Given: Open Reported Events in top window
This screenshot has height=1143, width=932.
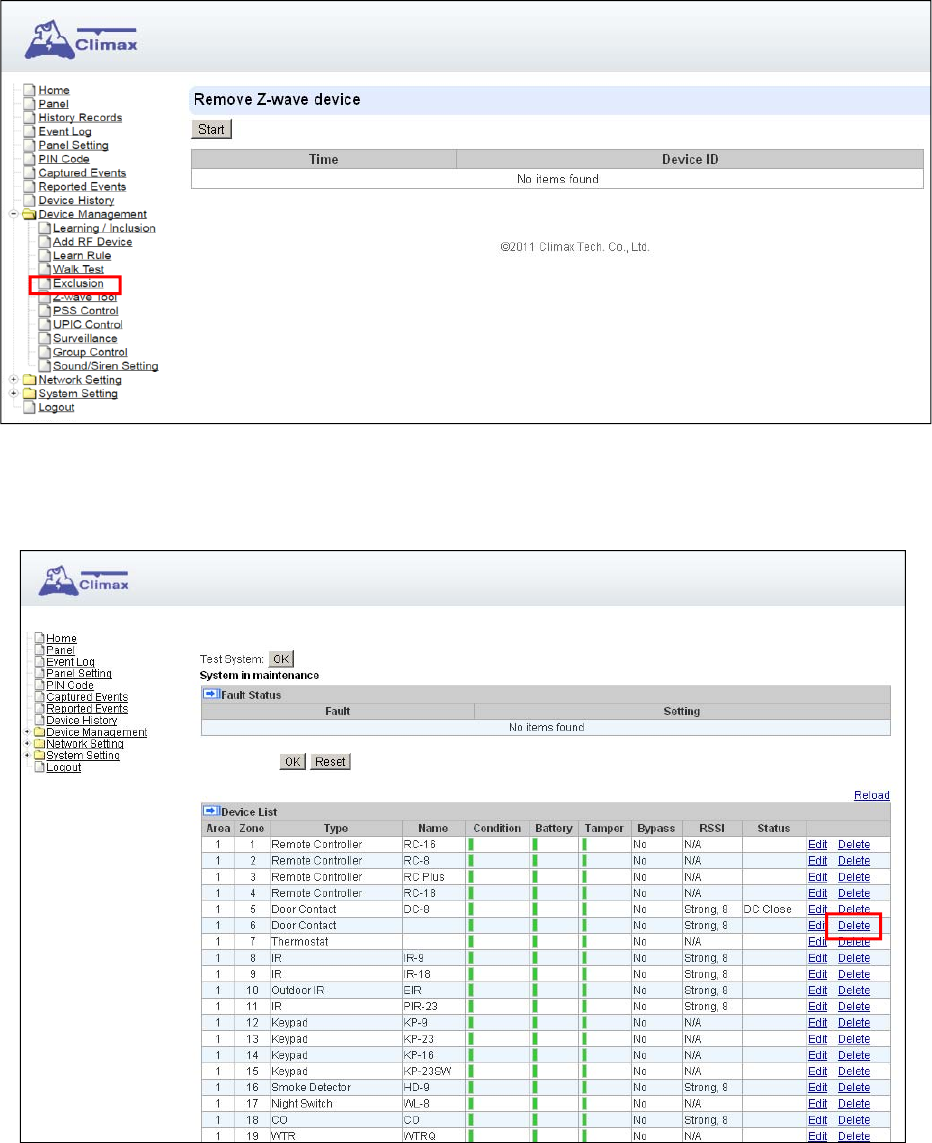Looking at the screenshot, I should pos(82,187).
